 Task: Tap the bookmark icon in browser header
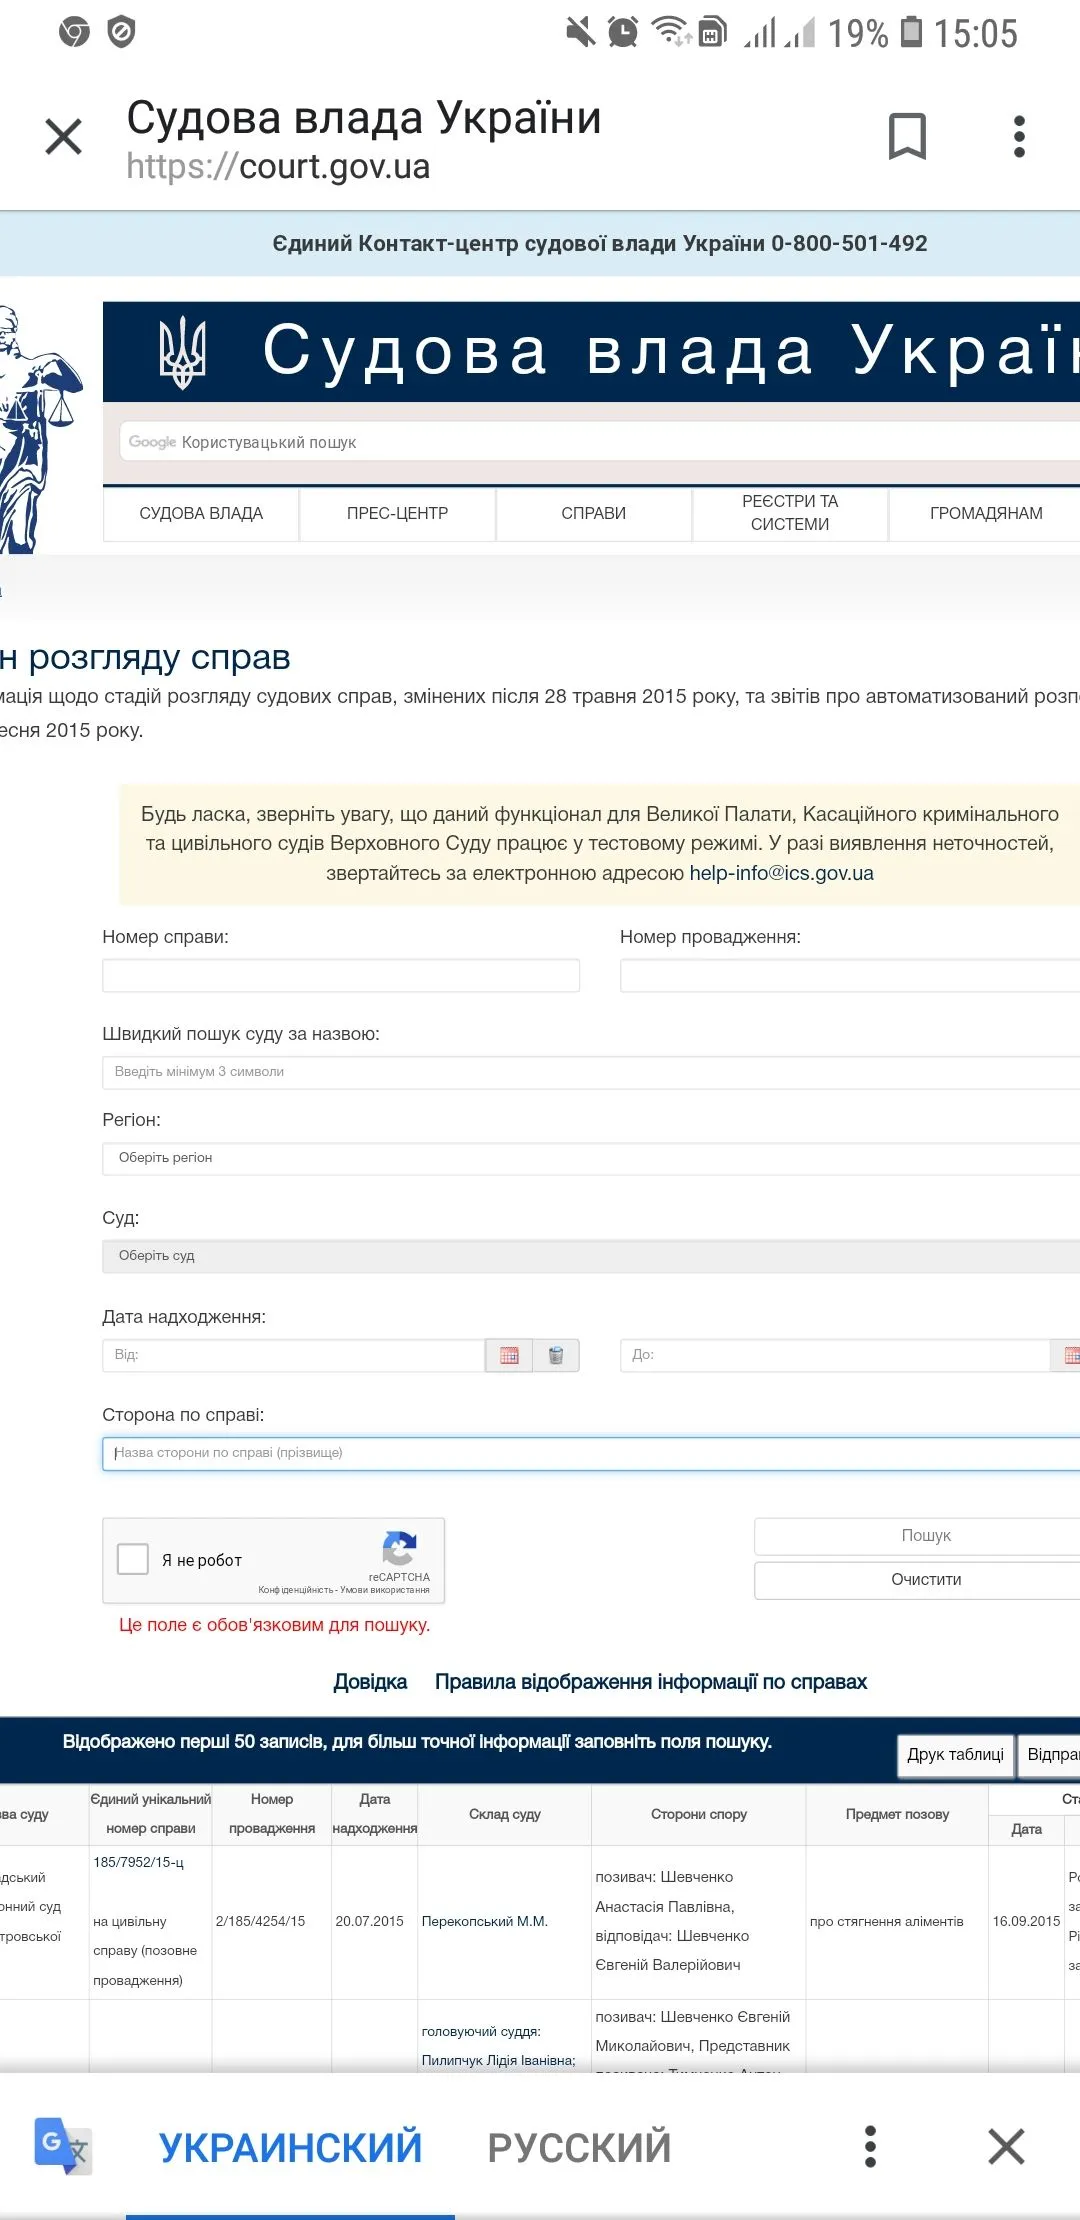point(907,137)
